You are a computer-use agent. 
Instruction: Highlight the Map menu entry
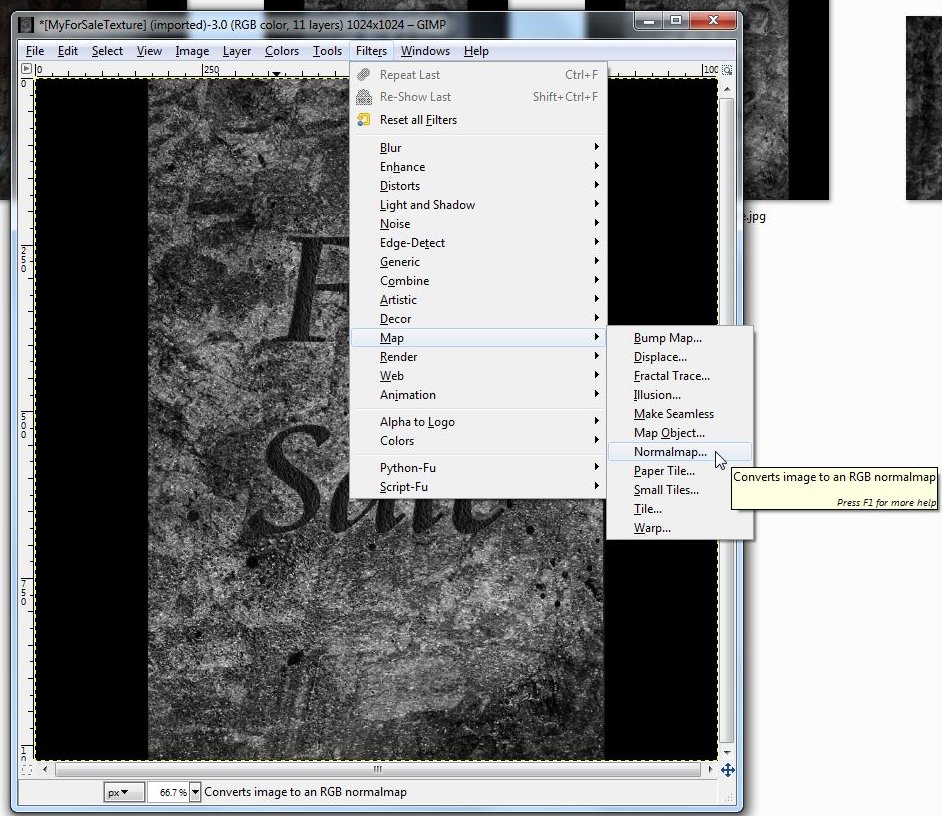[478, 338]
